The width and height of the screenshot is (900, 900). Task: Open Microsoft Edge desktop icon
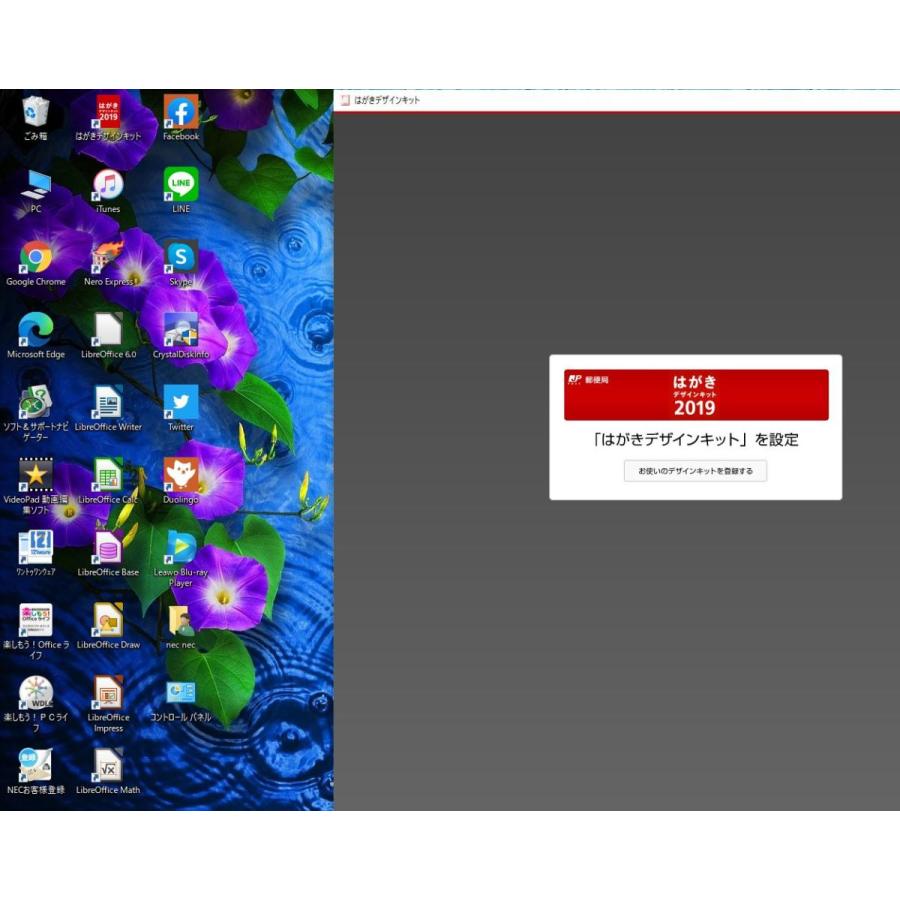coord(36,331)
